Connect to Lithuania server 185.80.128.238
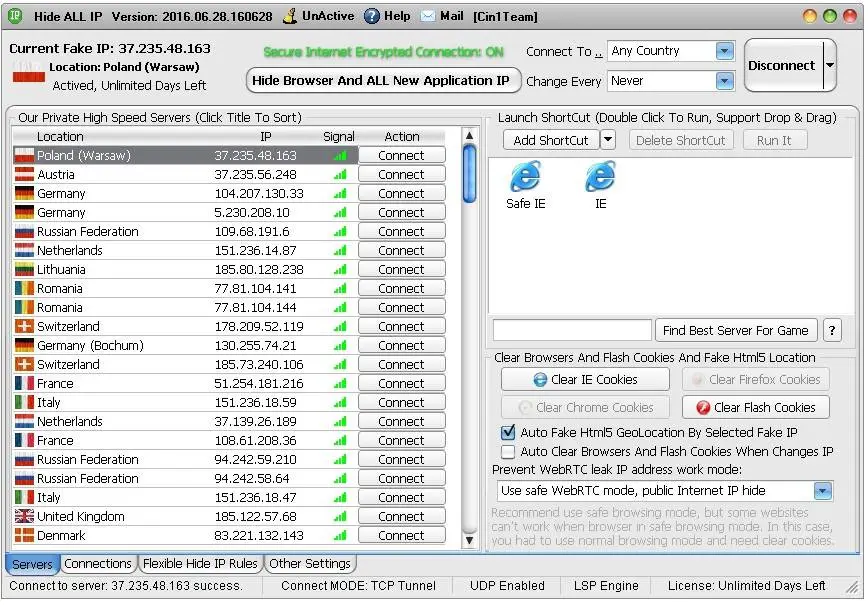The height and width of the screenshot is (605, 868). 401,270
